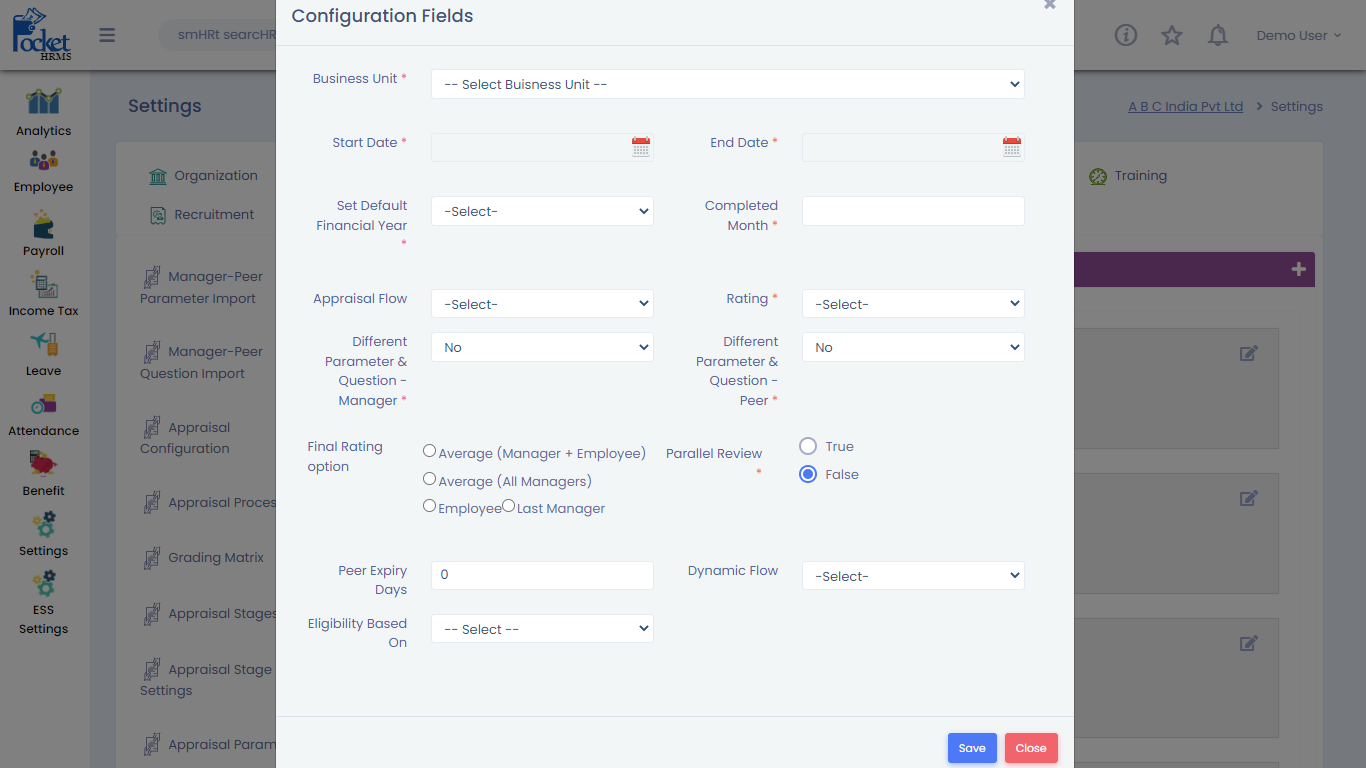Click the A B C India Pvt Ltd link

tap(1185, 107)
